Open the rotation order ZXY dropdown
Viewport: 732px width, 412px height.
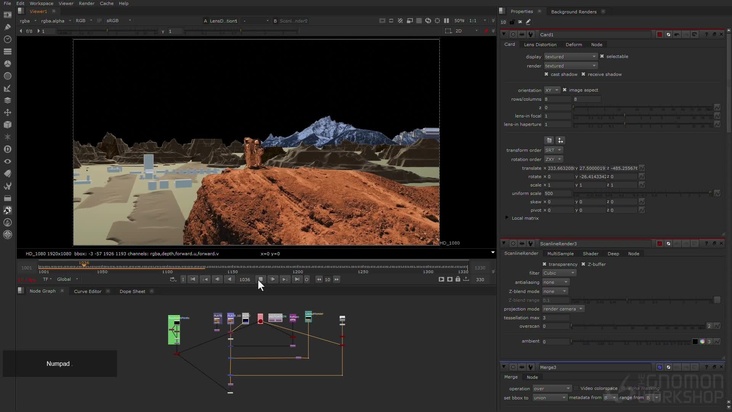click(x=555, y=159)
